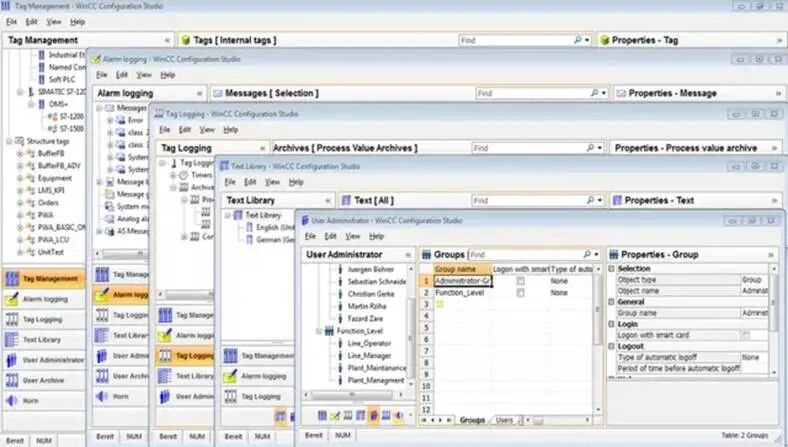Viewport: 788px width, 447px height.
Task: Select Tag Management in Alarm logging window navigation
Action: click(x=121, y=275)
